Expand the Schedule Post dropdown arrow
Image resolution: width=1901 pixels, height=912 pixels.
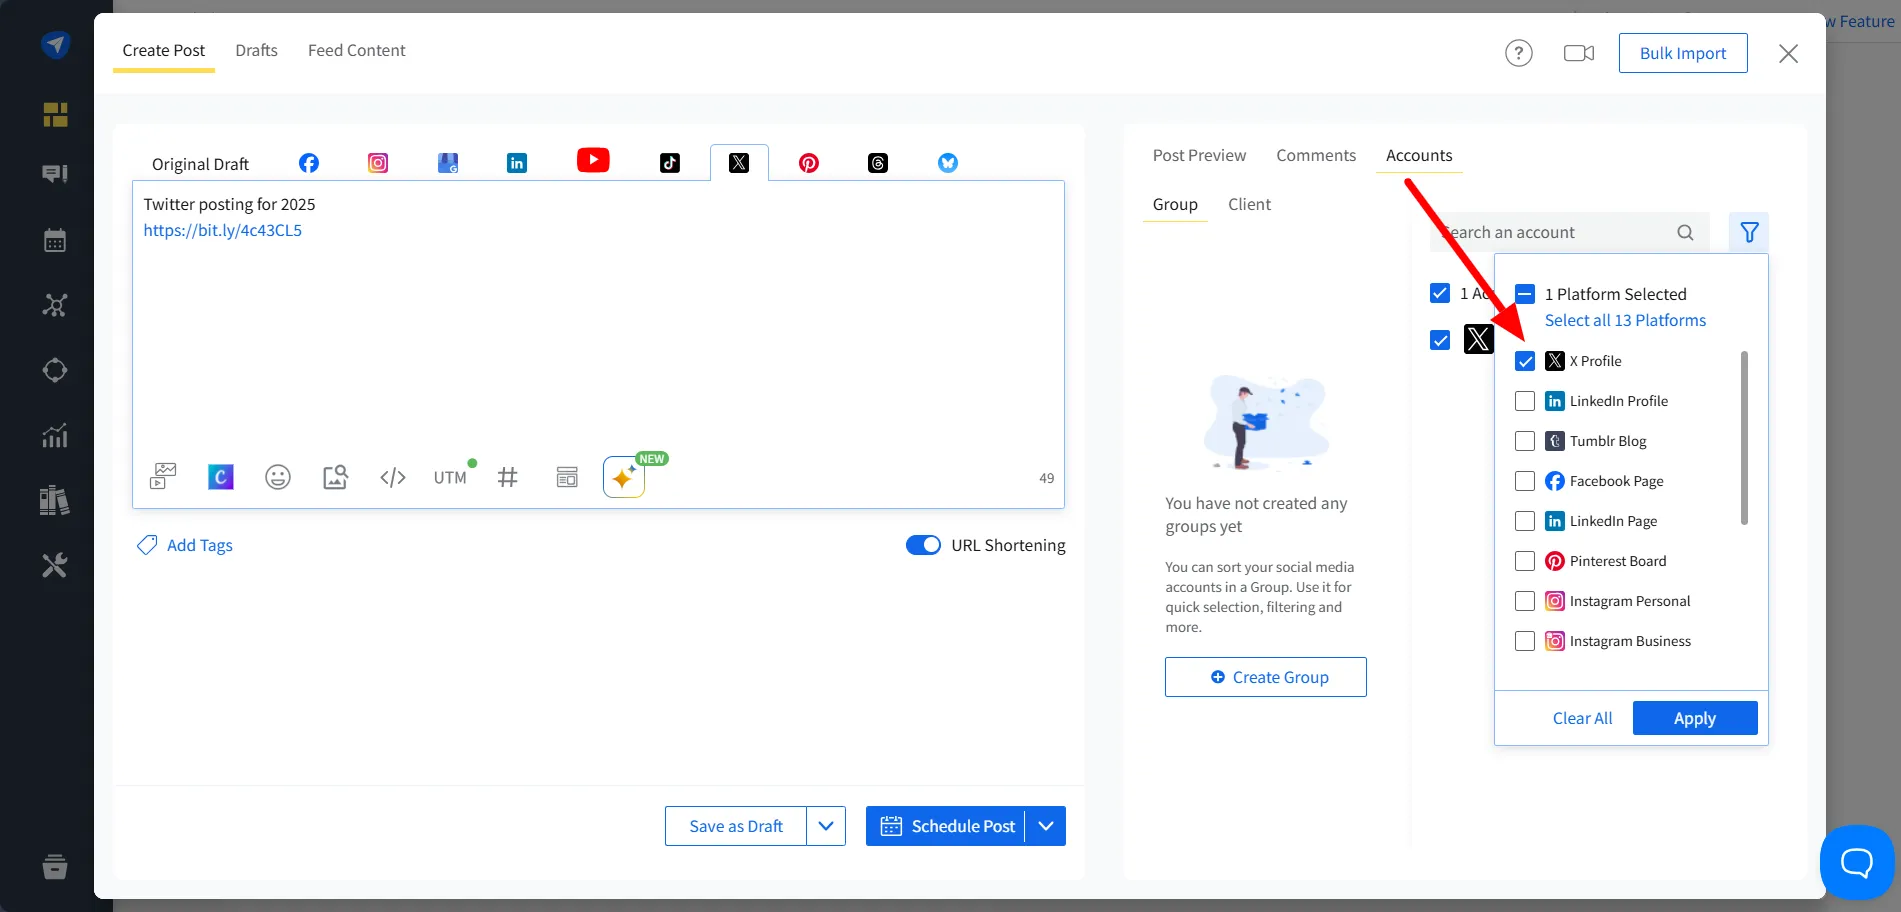(x=1046, y=826)
